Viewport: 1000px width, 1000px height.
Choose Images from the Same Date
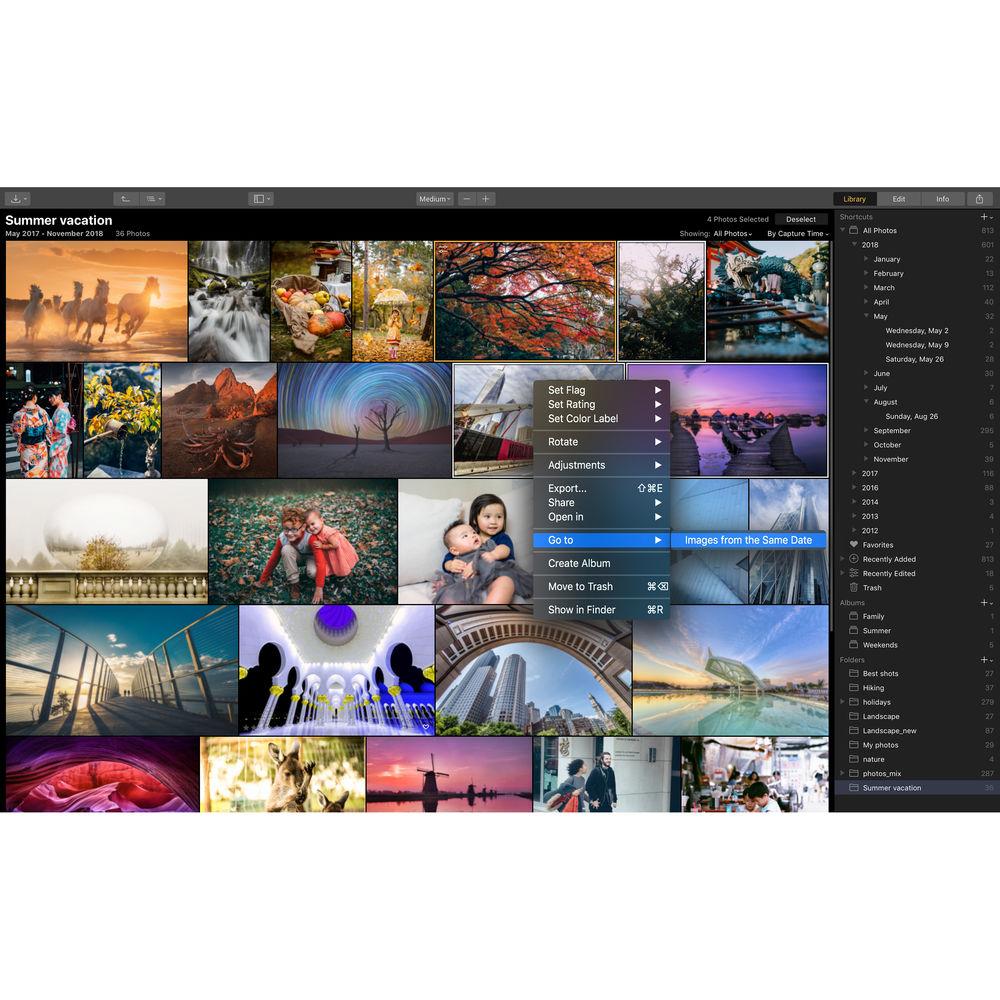(x=749, y=539)
